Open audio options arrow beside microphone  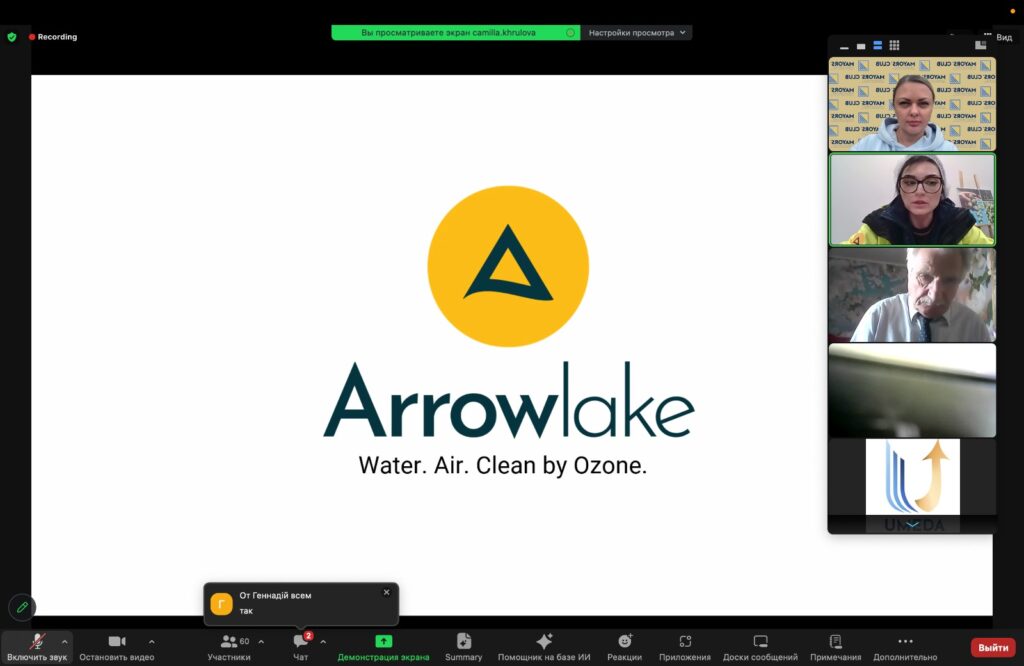65,642
